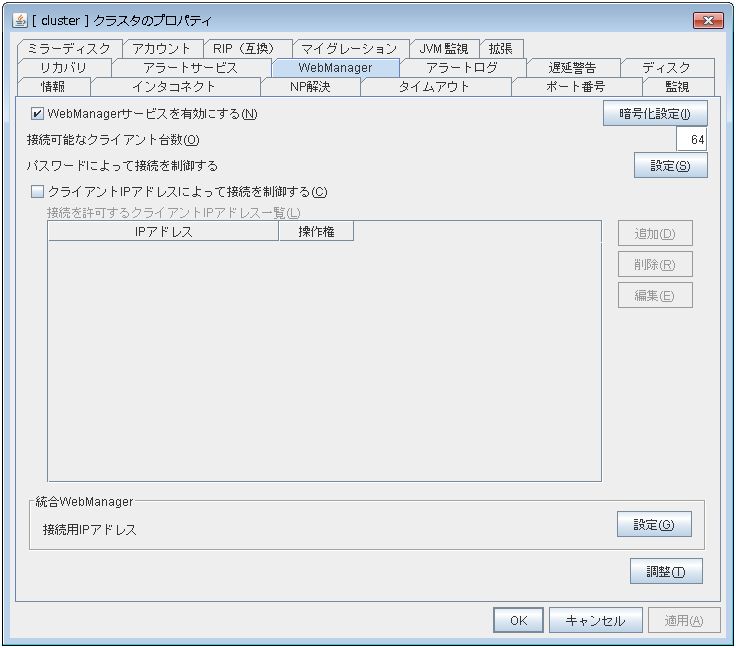Switch to the ミラーディスク tab

(x=69, y=48)
